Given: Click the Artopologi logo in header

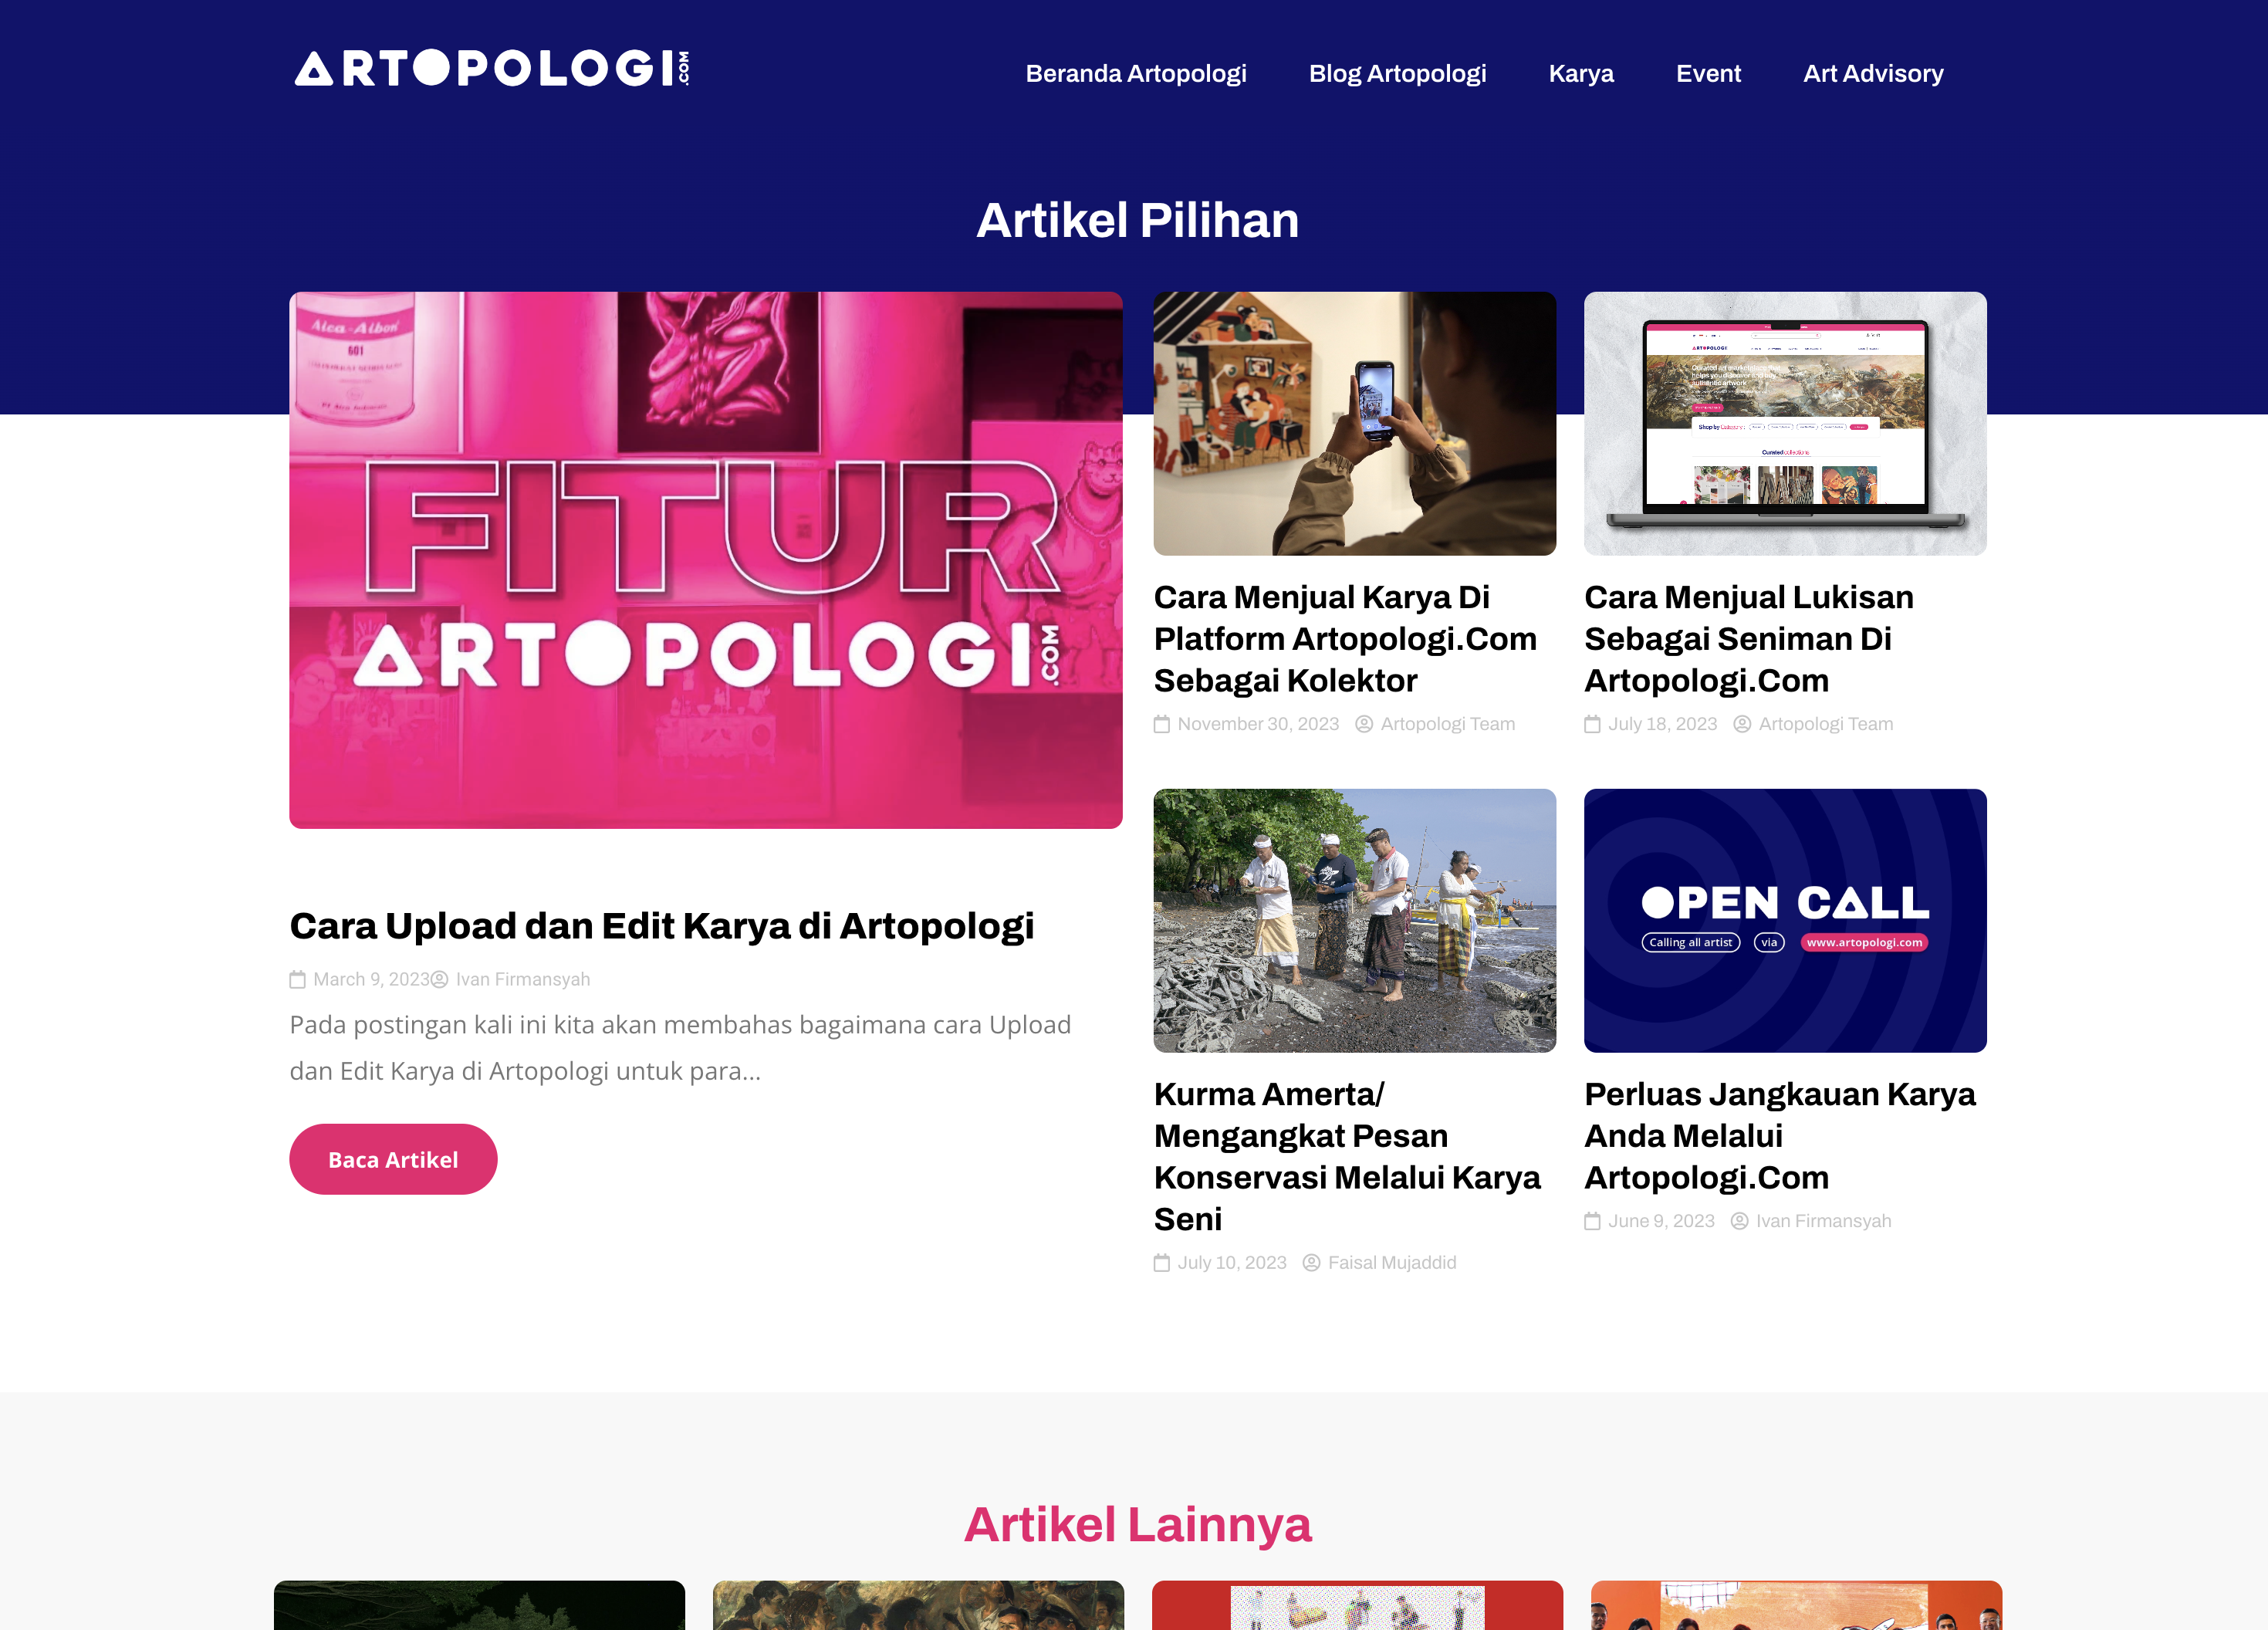Looking at the screenshot, I should (491, 69).
